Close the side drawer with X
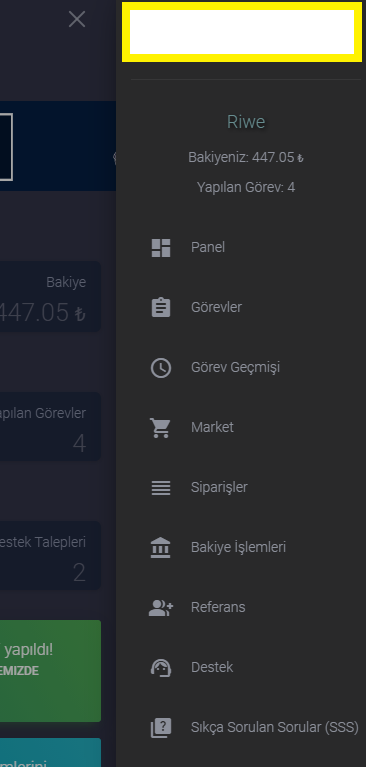366x767 pixels. point(77,20)
